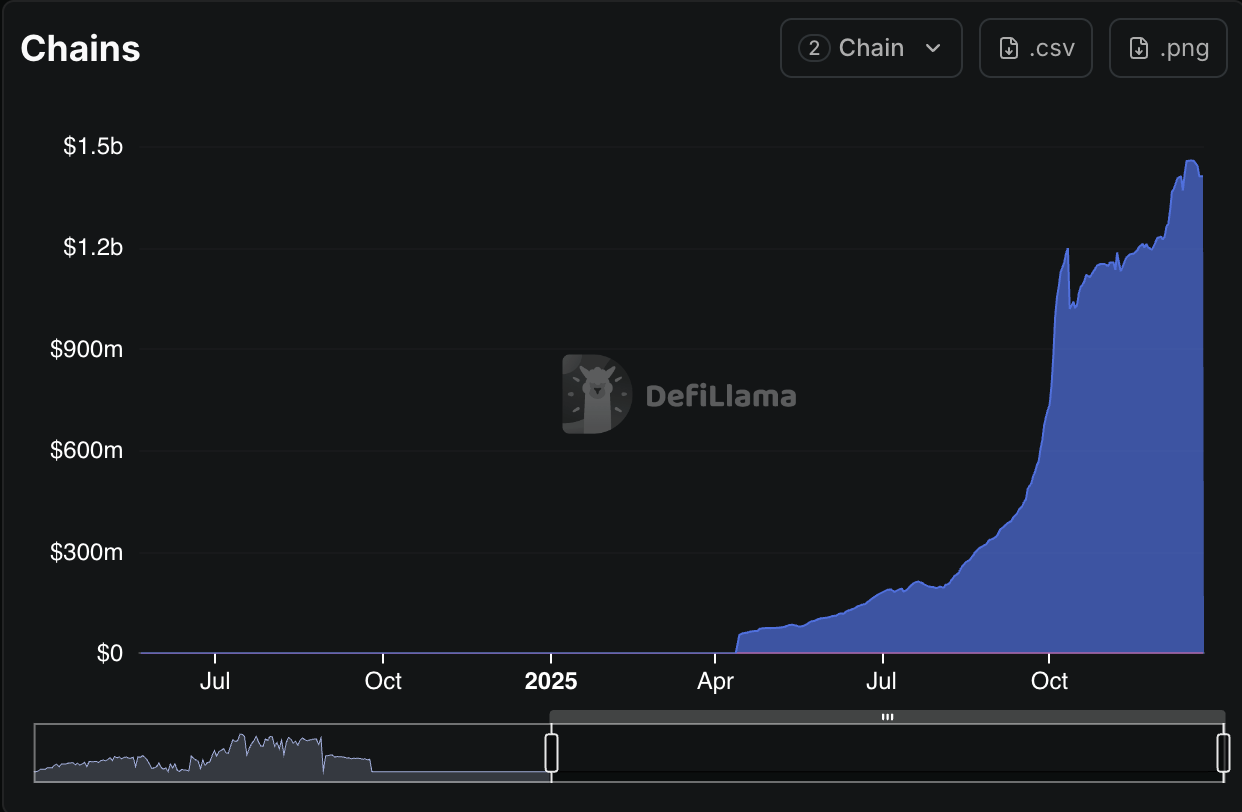This screenshot has width=1242, height=812.
Task: Click the $900m y-axis label
Action: pyautogui.click(x=87, y=349)
